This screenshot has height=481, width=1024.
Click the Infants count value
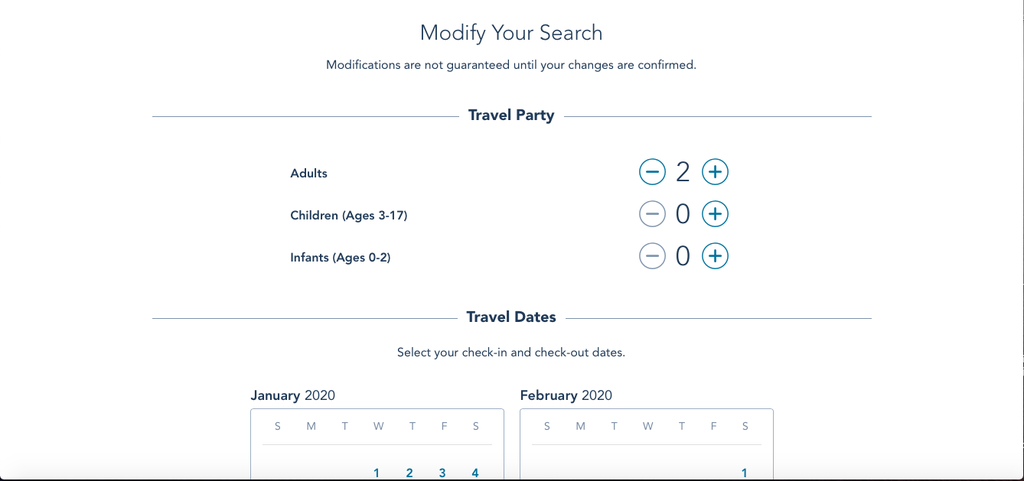683,256
